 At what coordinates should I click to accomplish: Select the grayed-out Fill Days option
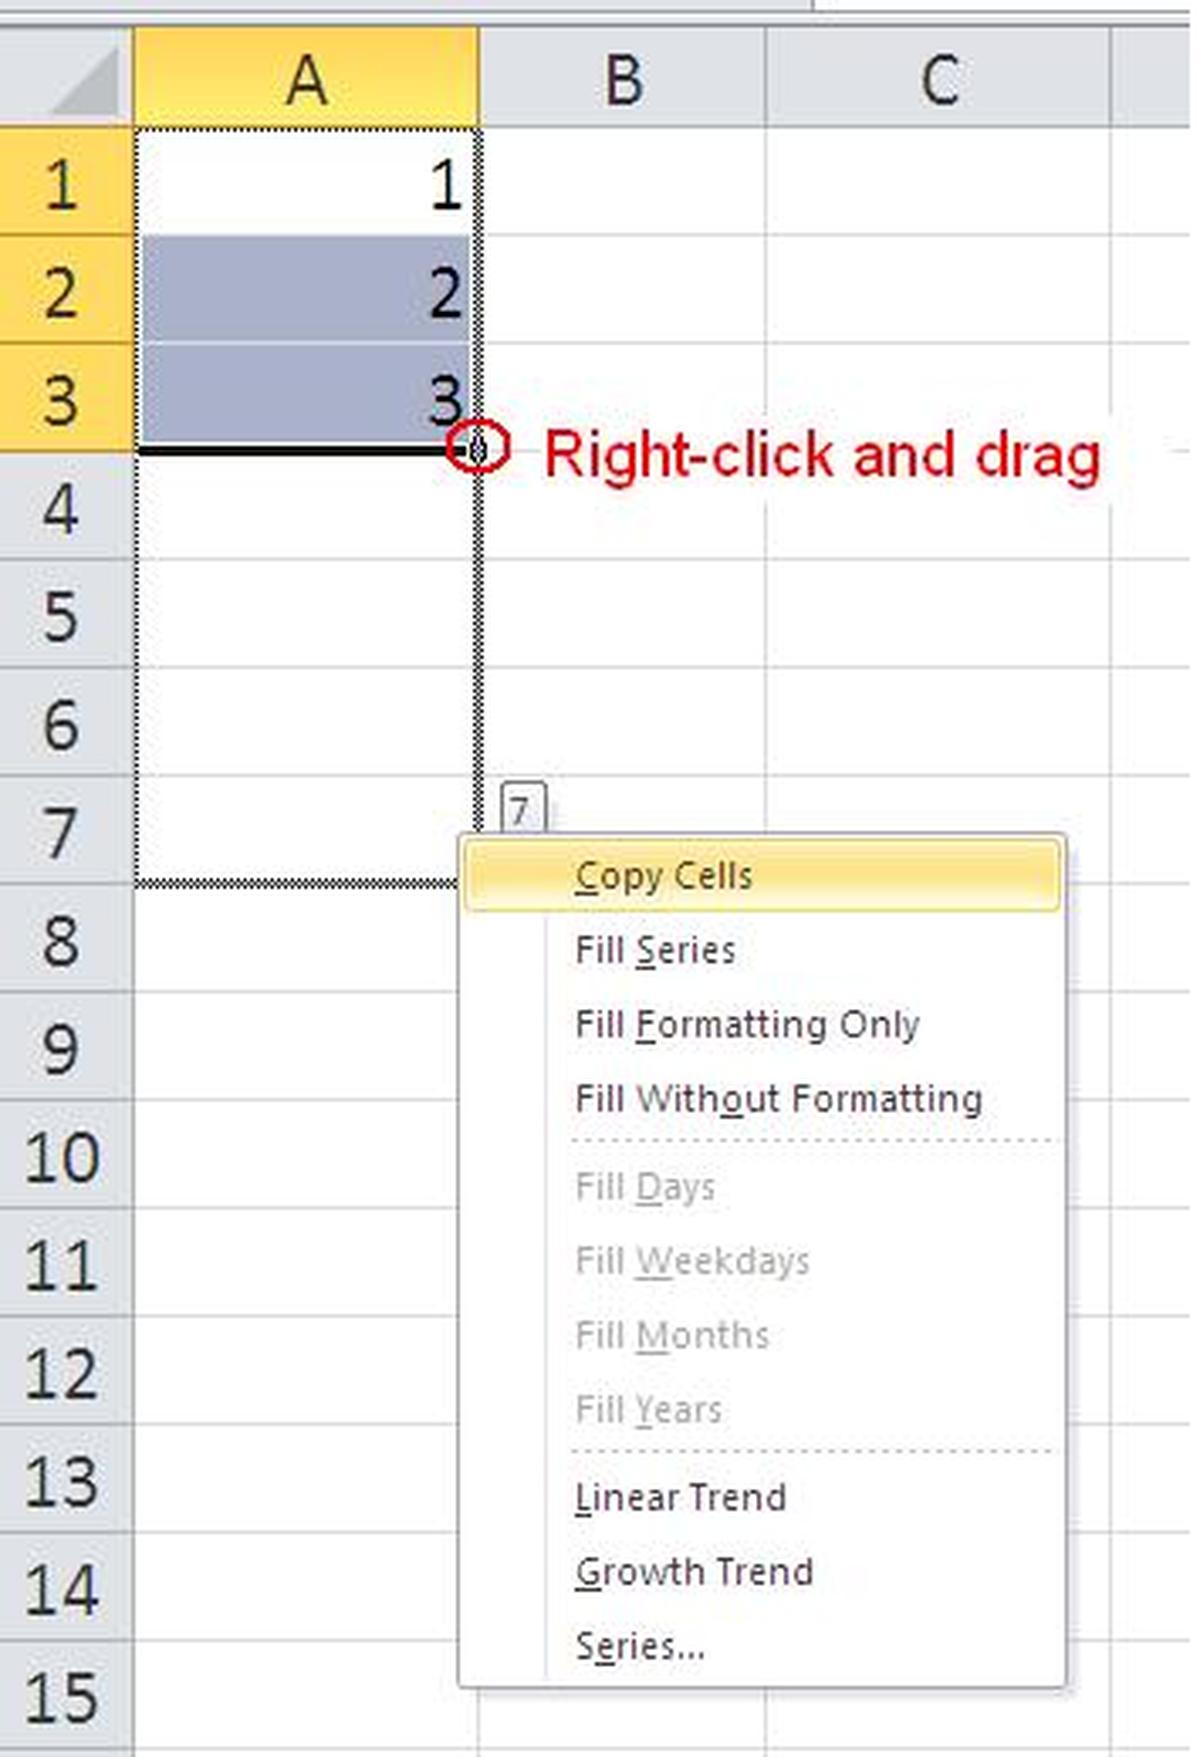click(x=645, y=1185)
